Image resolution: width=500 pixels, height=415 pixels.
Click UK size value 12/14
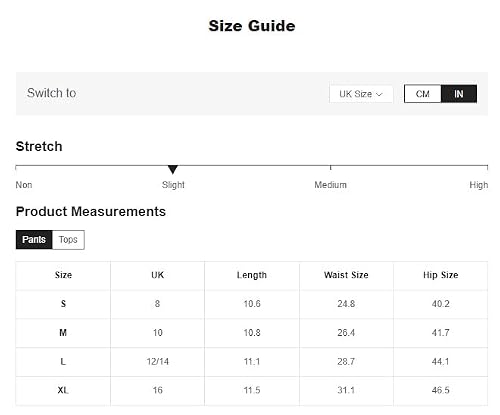coord(158,362)
